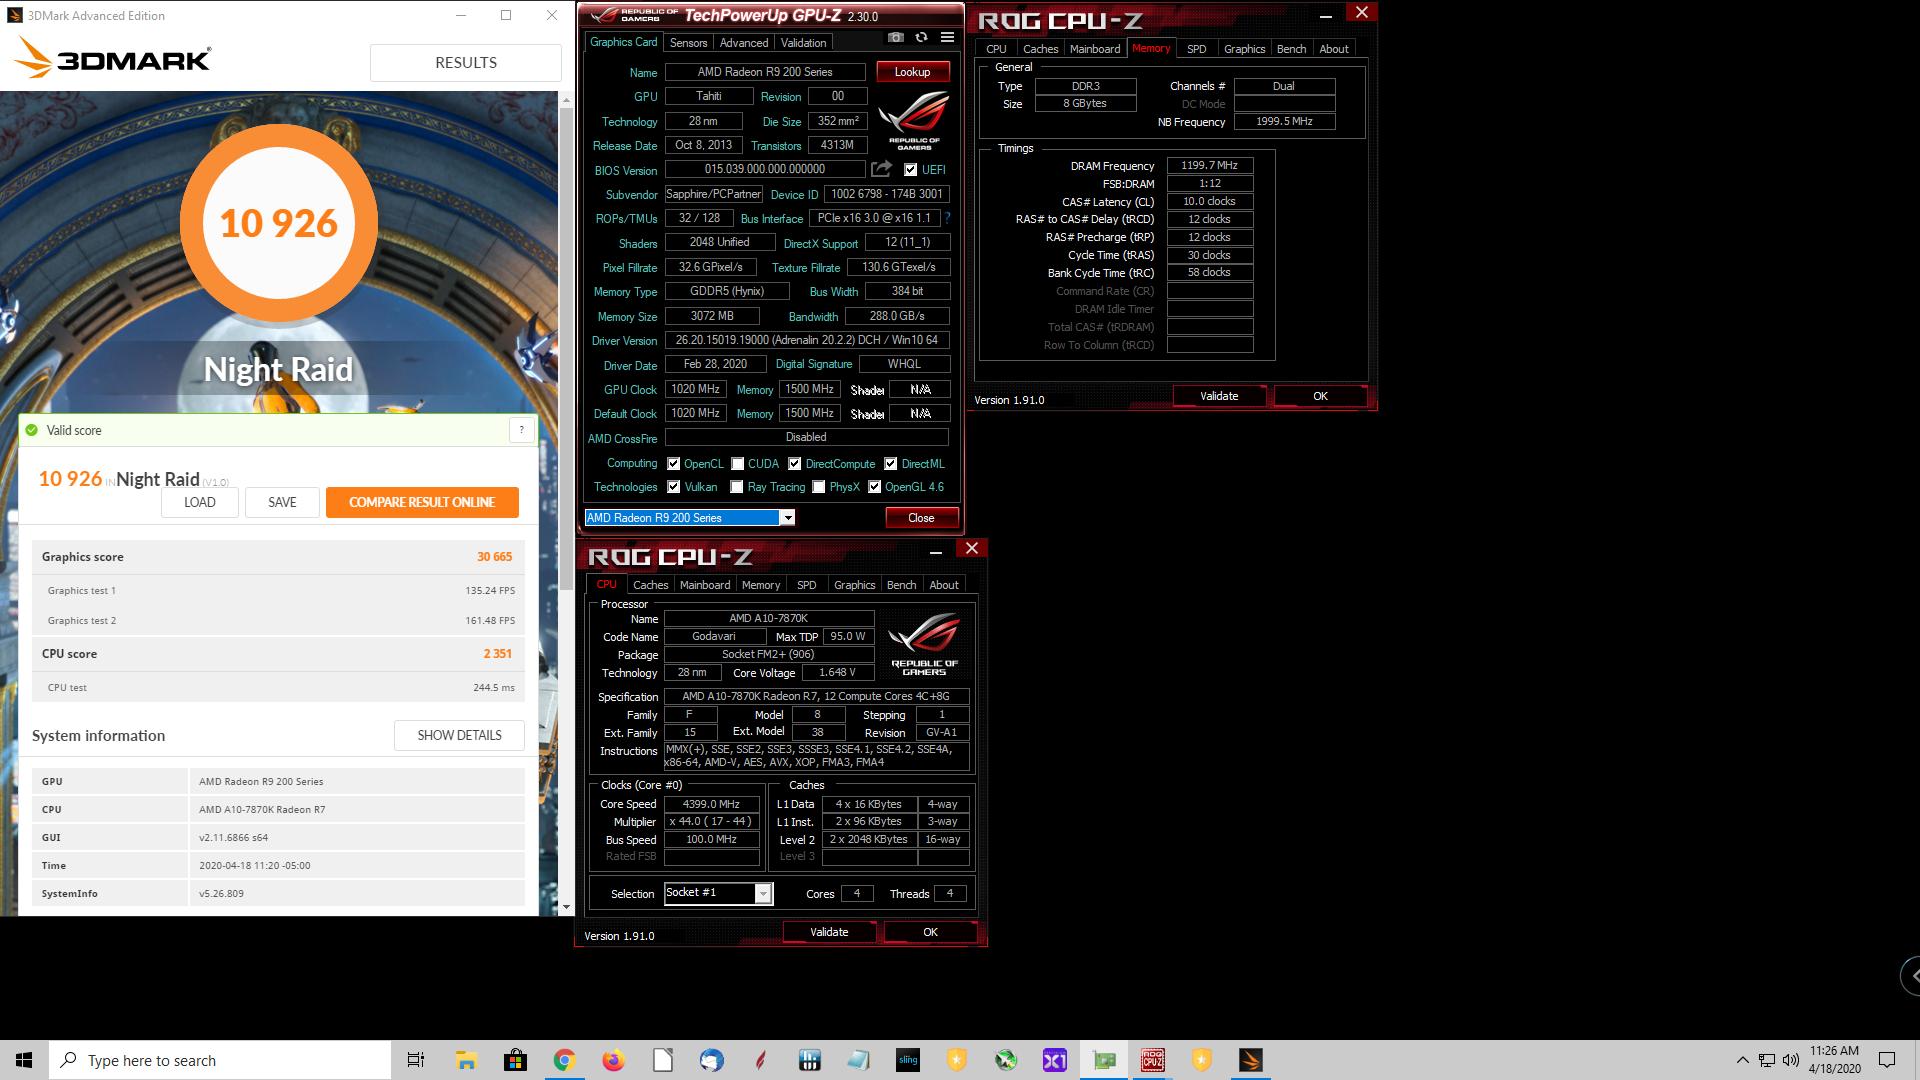This screenshot has width=1920, height=1080.
Task: Open network settings in system tray
Action: pos(1767,1060)
